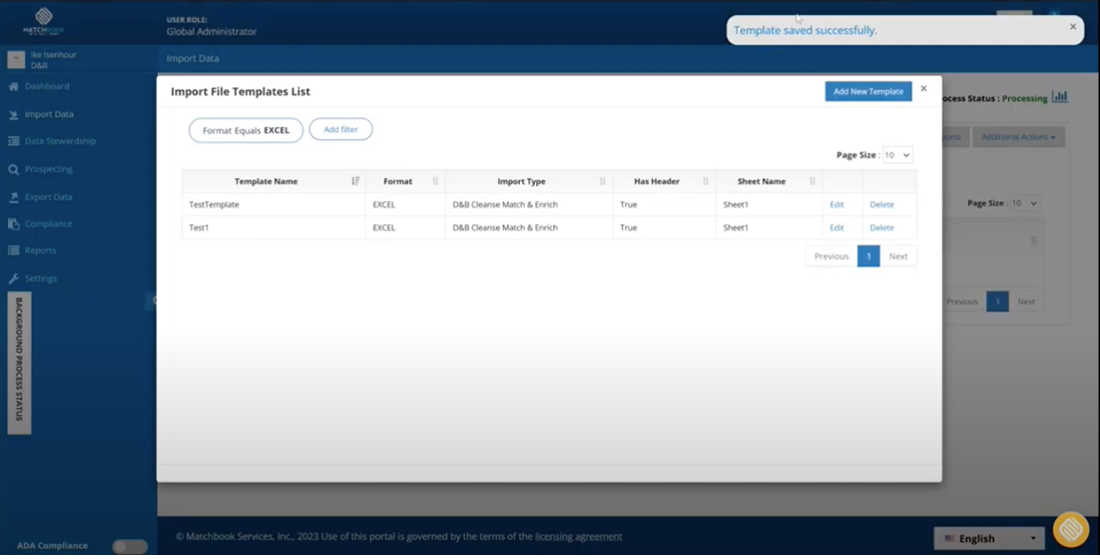The image size is (1100, 559).
Task: Click the Import Type column handle icon
Action: [x=602, y=181]
